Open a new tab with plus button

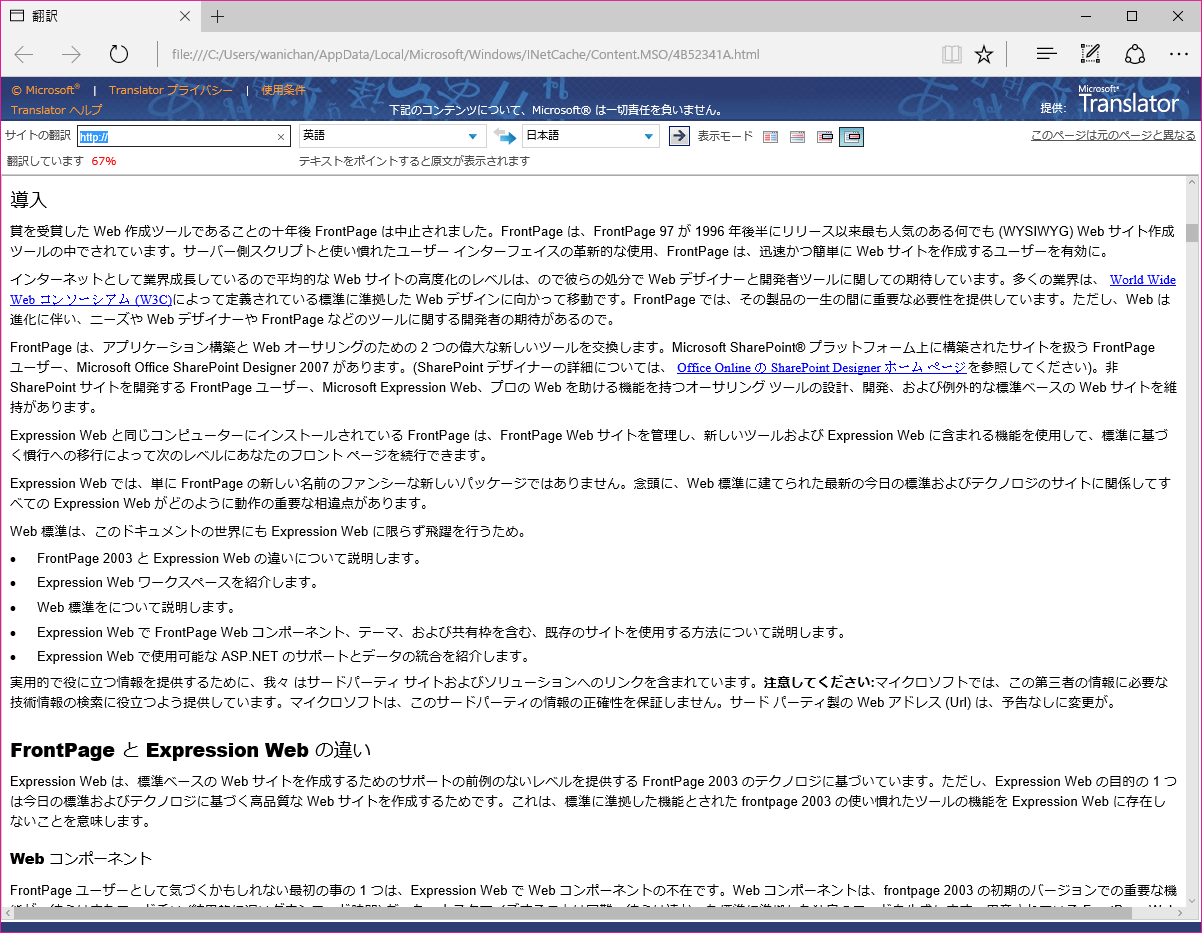click(x=217, y=16)
